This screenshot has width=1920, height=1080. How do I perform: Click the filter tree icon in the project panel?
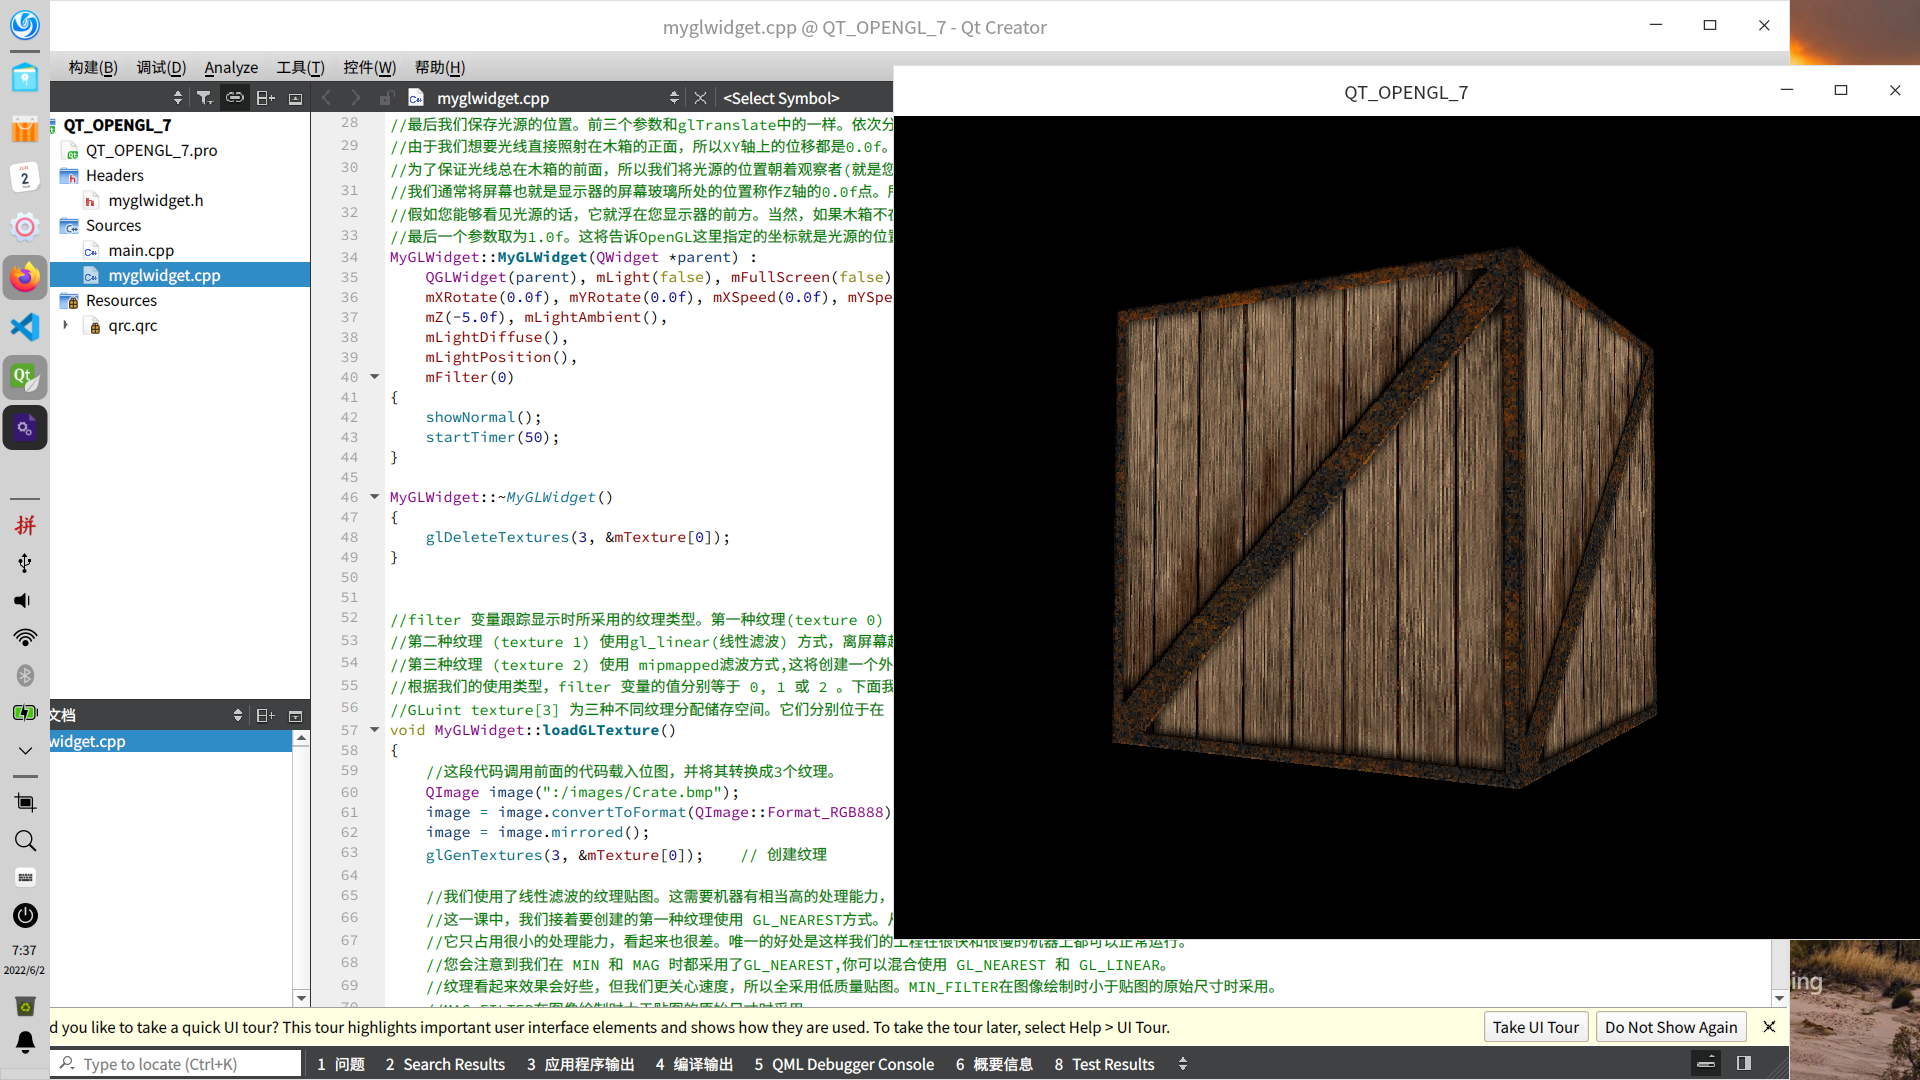pos(204,97)
